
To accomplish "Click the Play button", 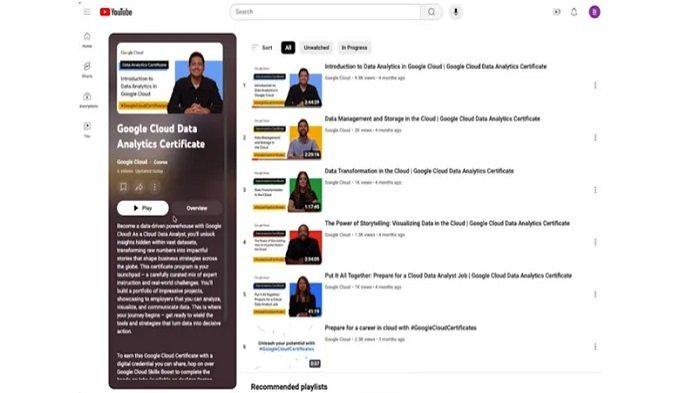I will pyautogui.click(x=143, y=208).
